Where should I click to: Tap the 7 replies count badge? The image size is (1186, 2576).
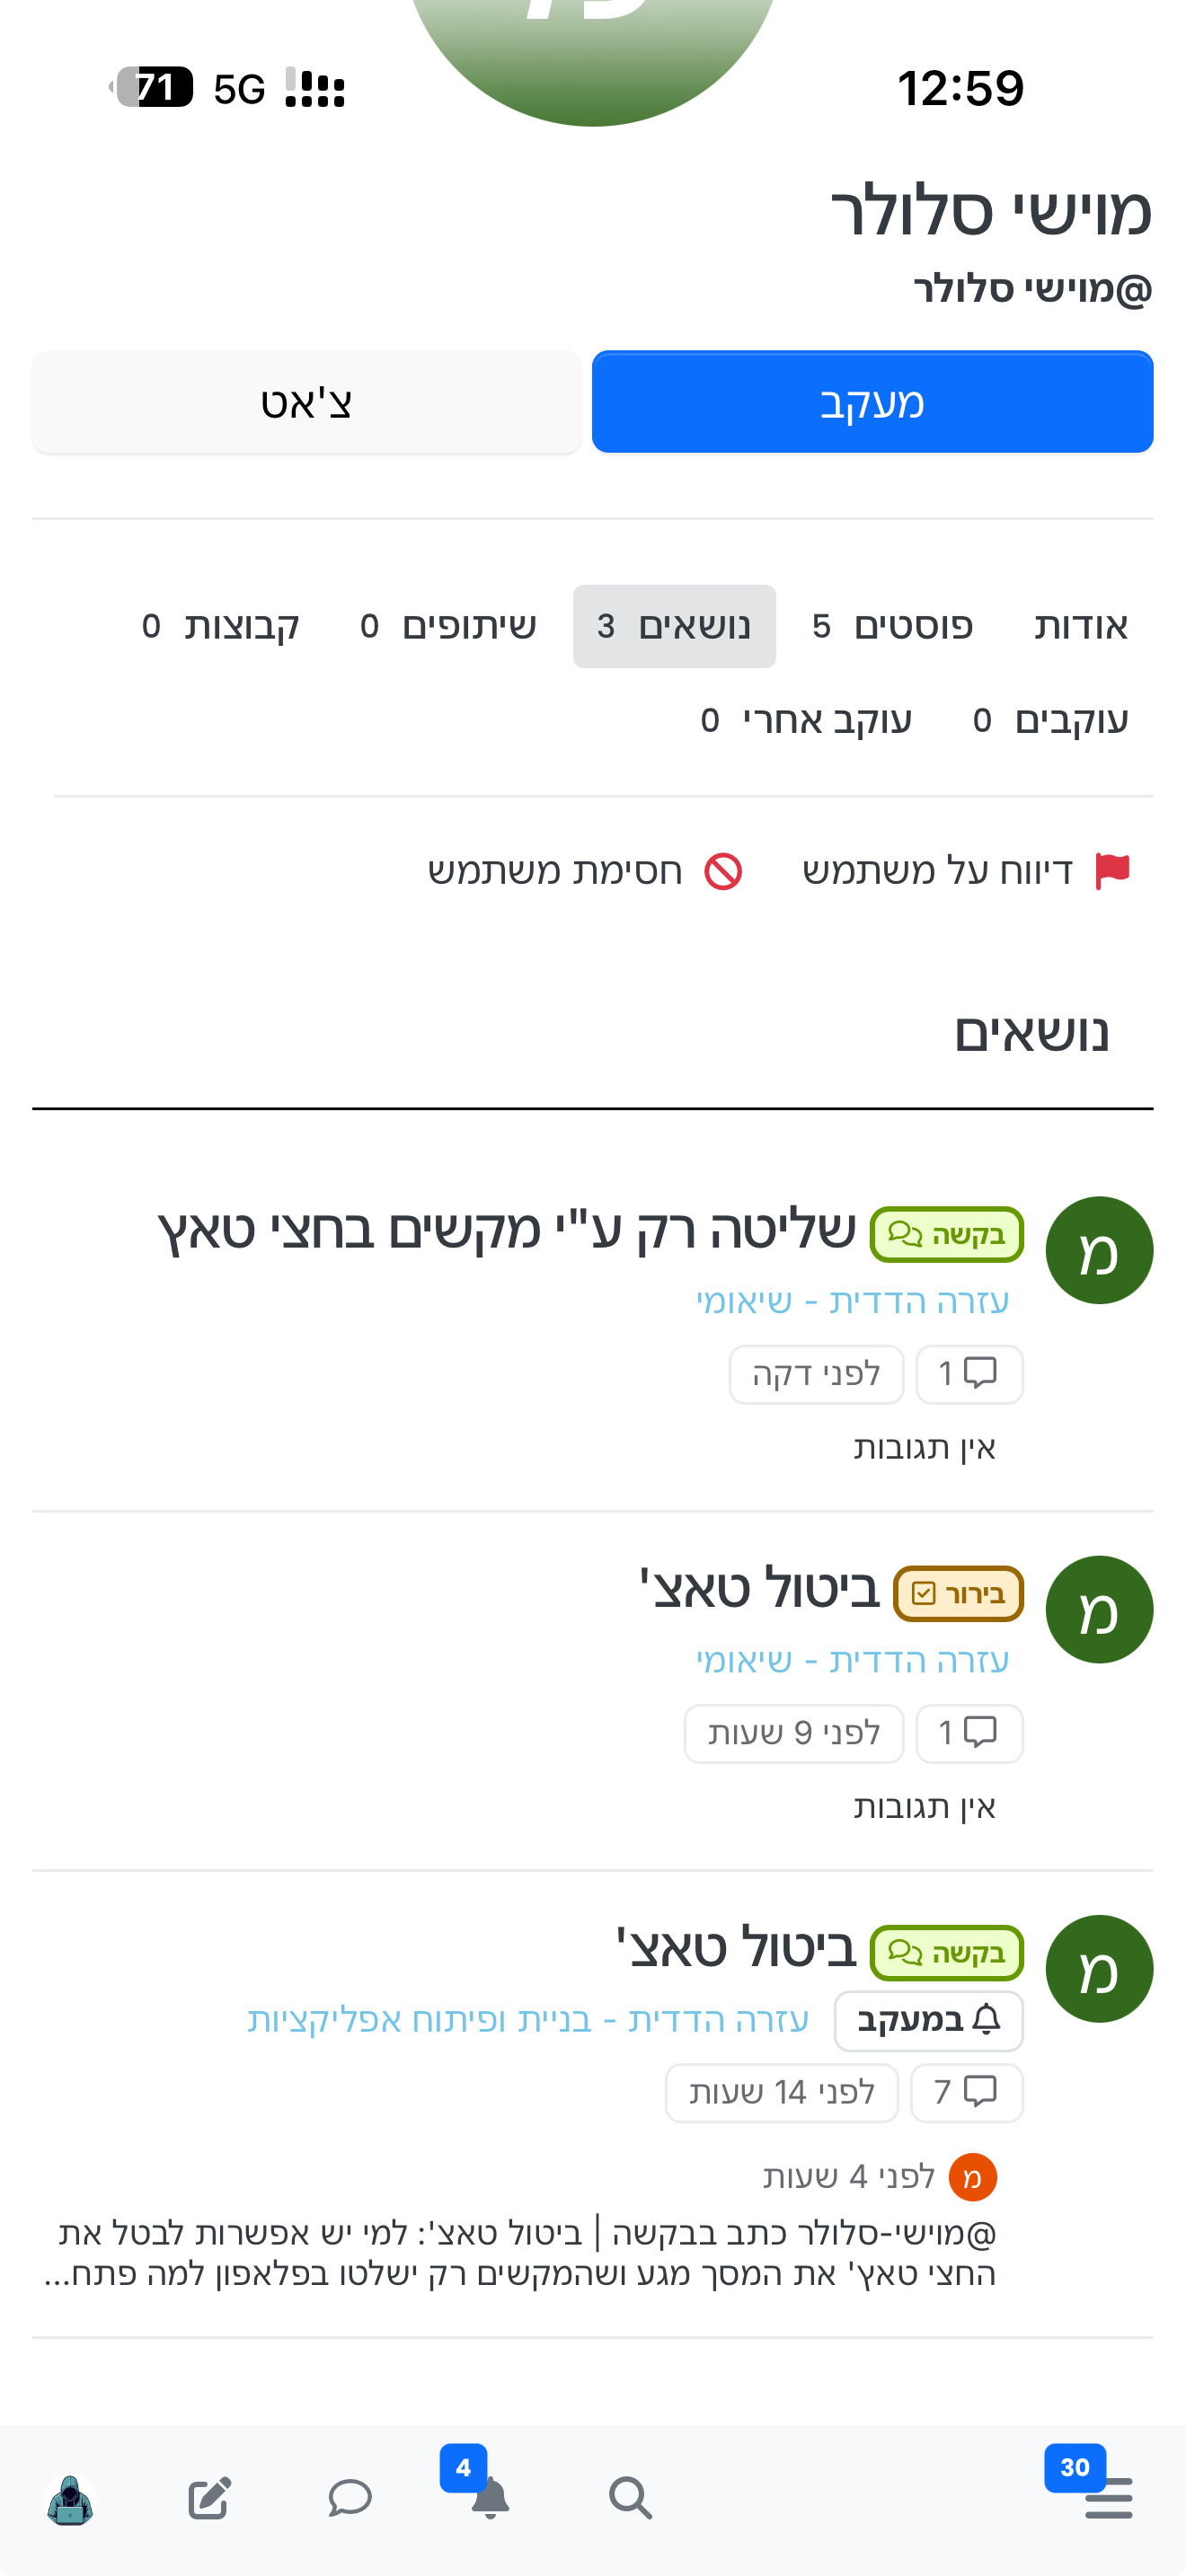click(966, 2092)
